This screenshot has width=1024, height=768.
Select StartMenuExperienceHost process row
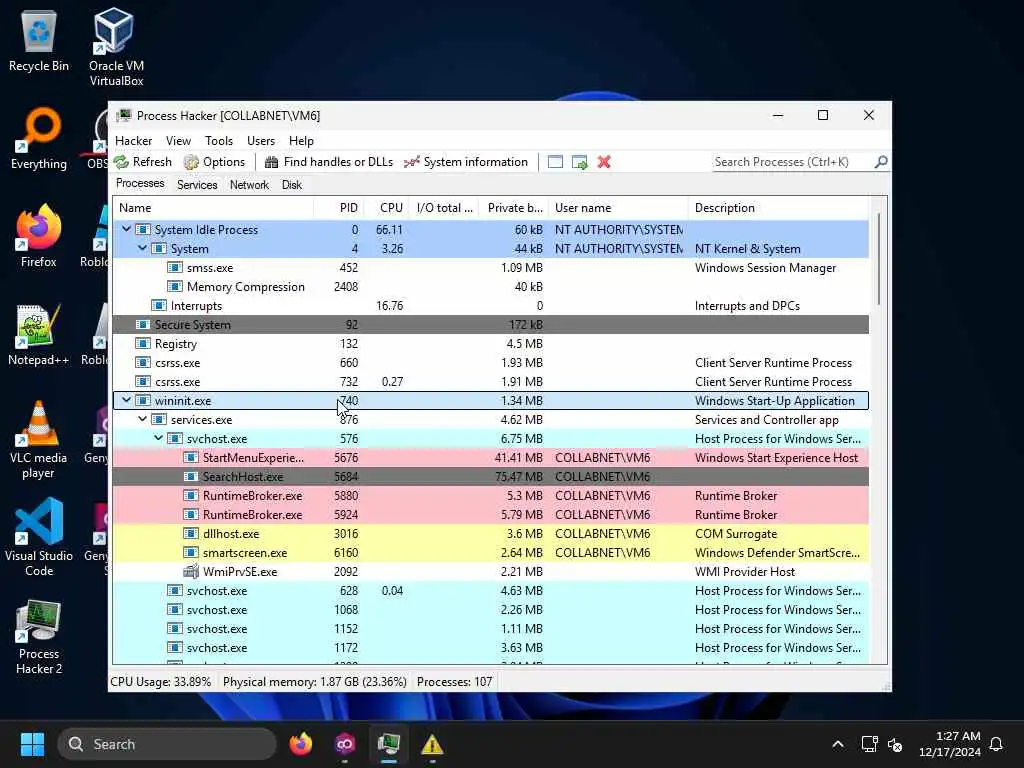(491, 457)
